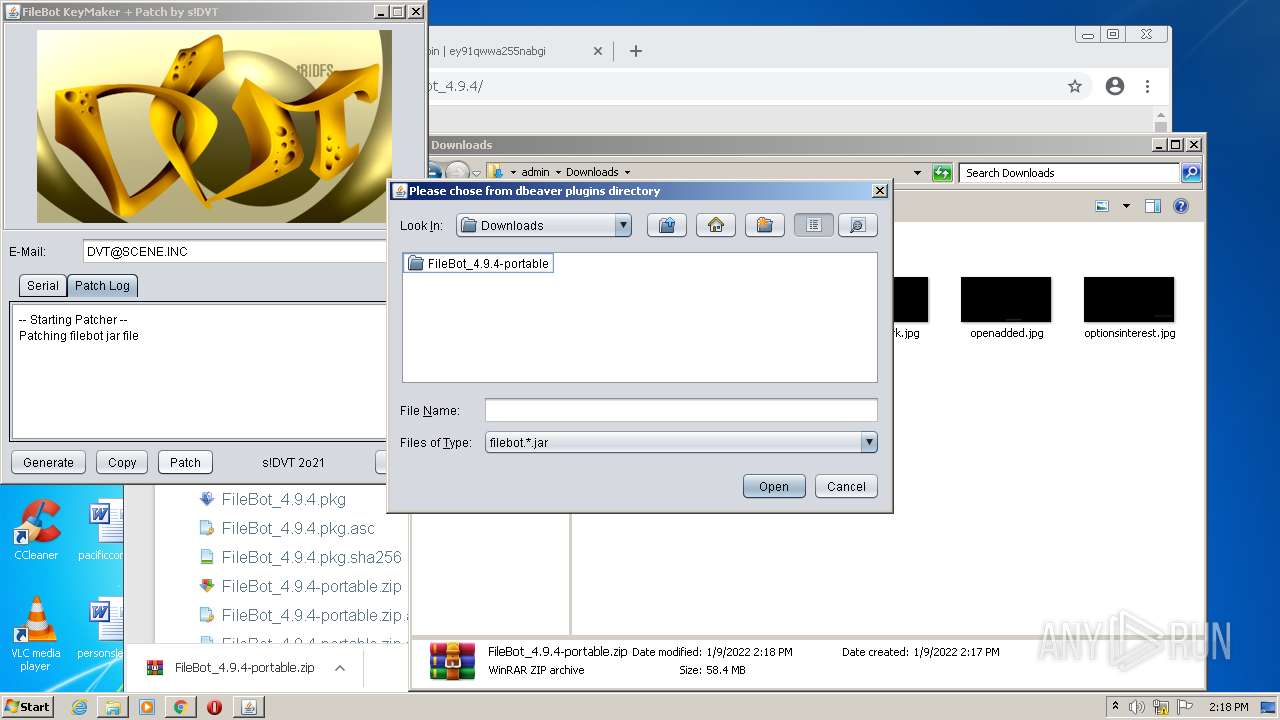Click the Patch button in KeyMaker

click(x=185, y=462)
